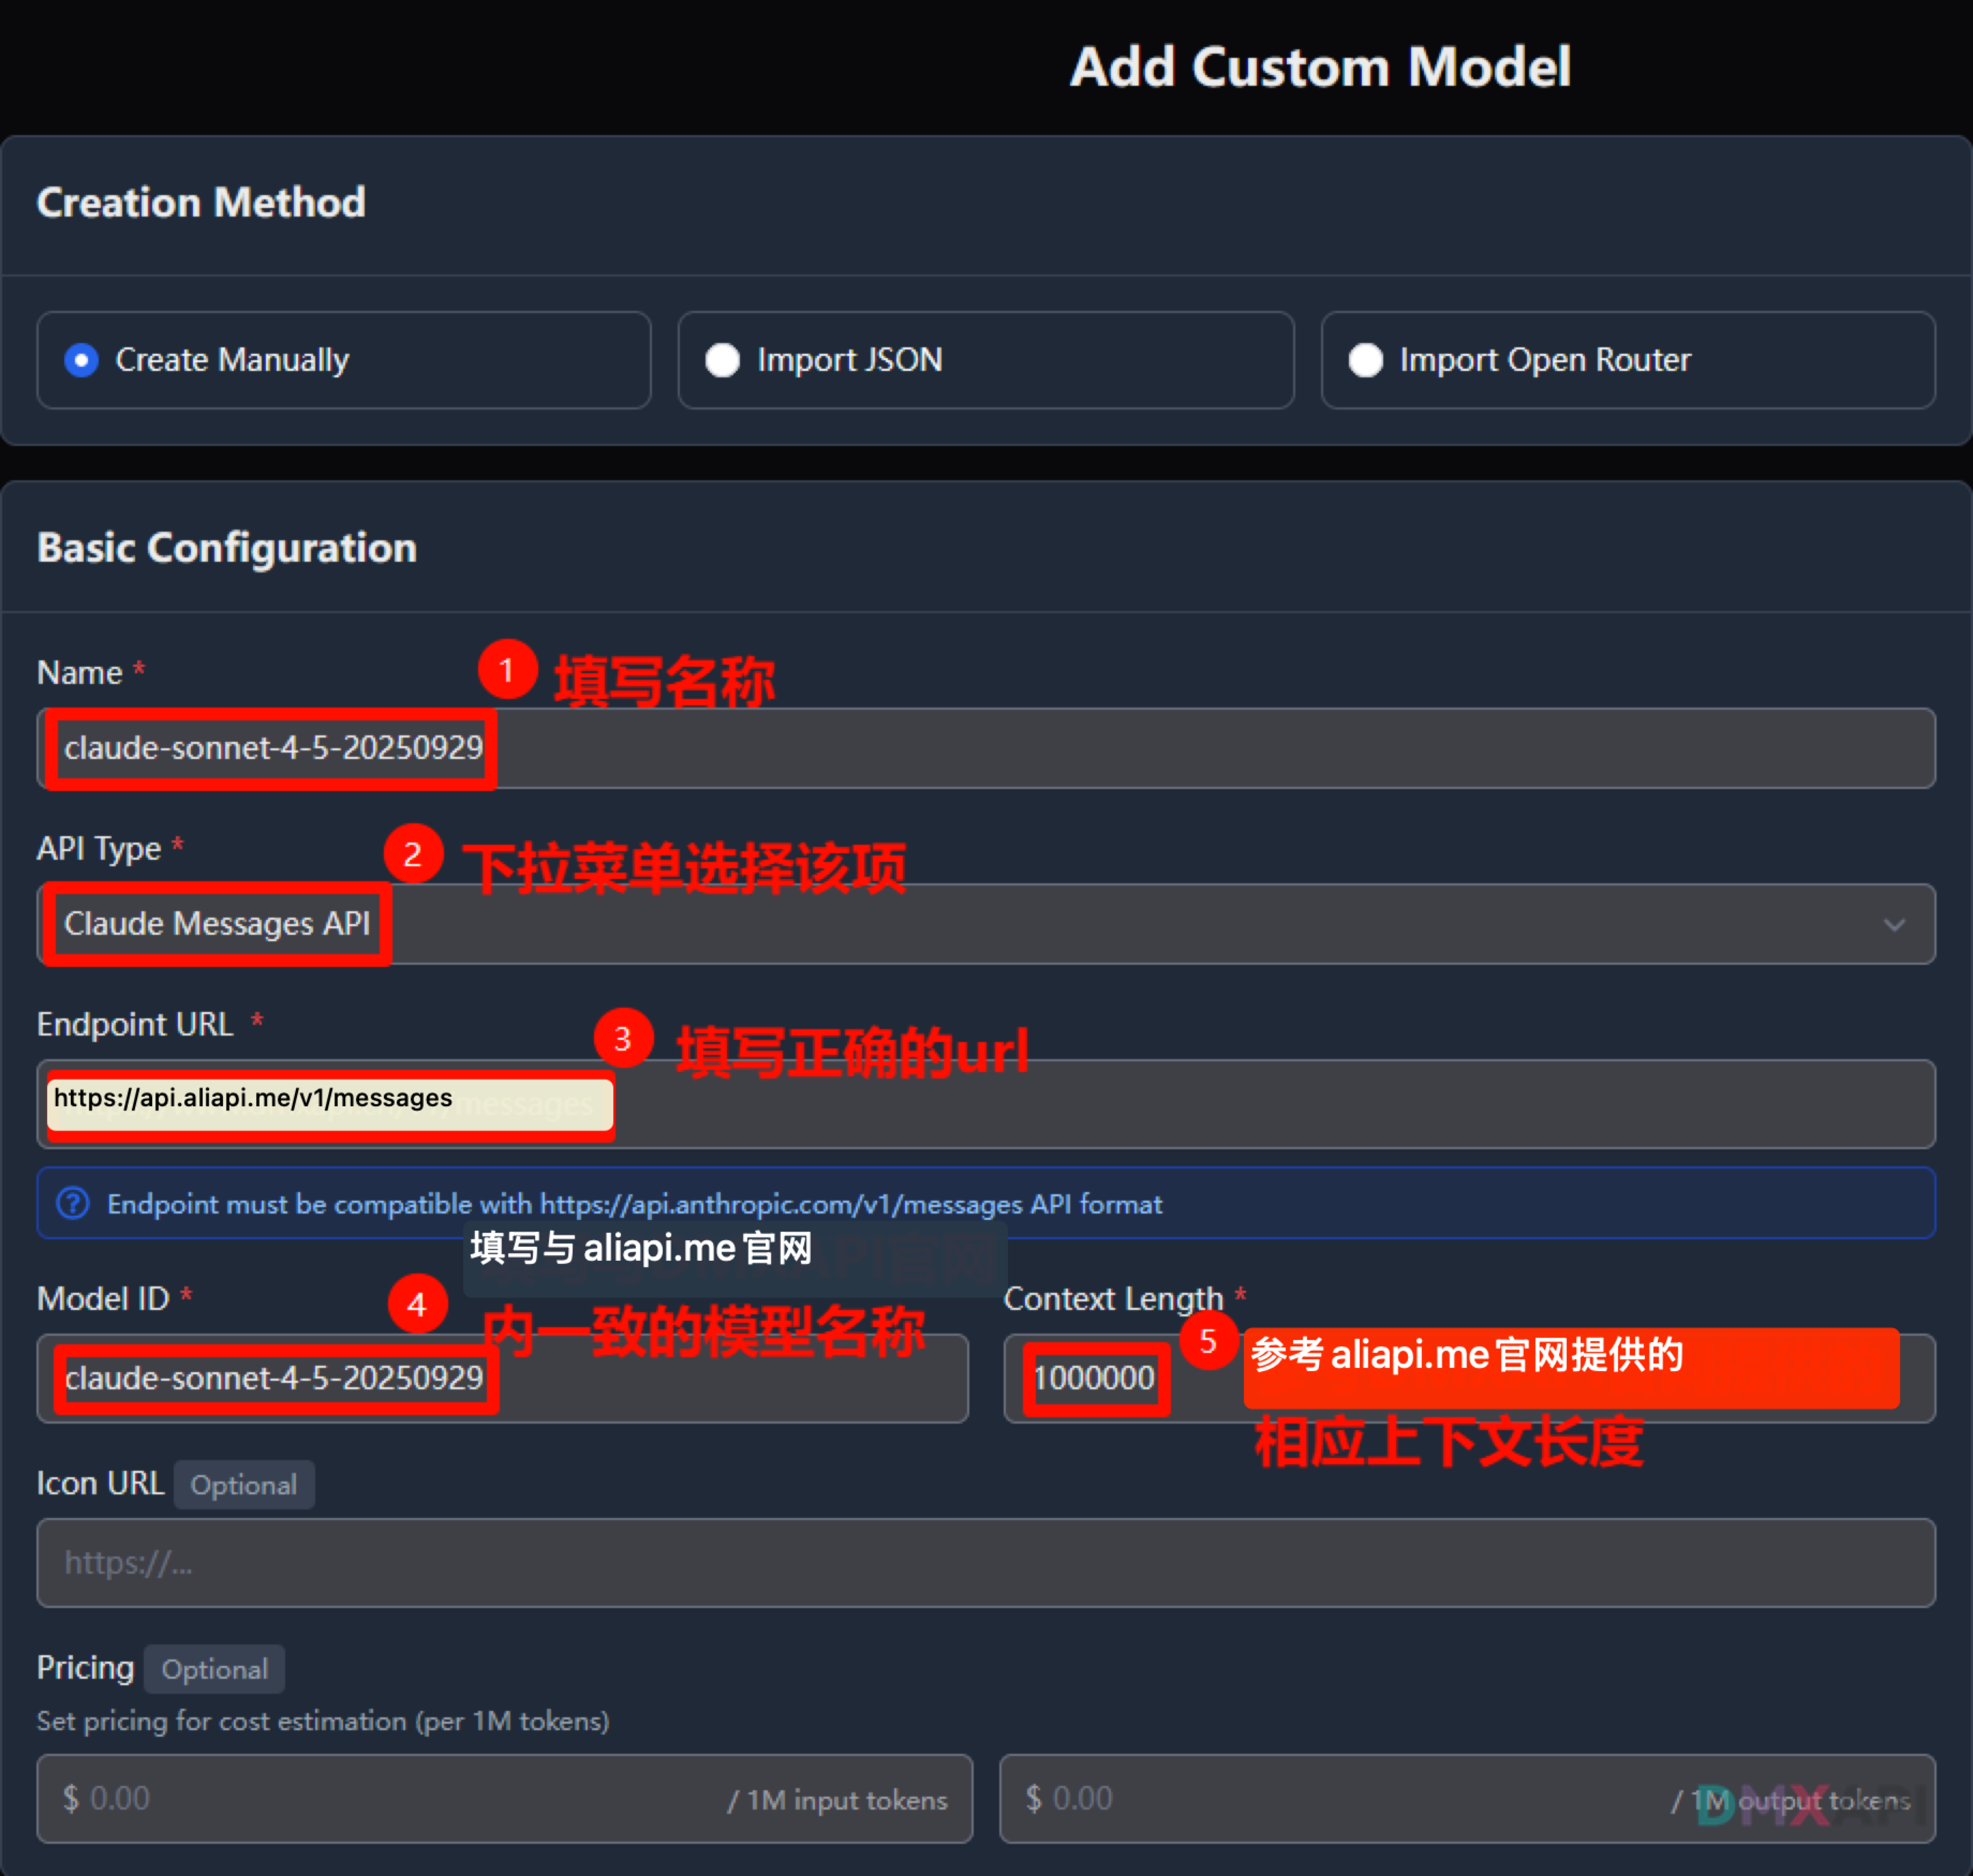This screenshot has width=1973, height=1876.
Task: Click the info icon in the endpoint hint
Action: coord(73,1203)
